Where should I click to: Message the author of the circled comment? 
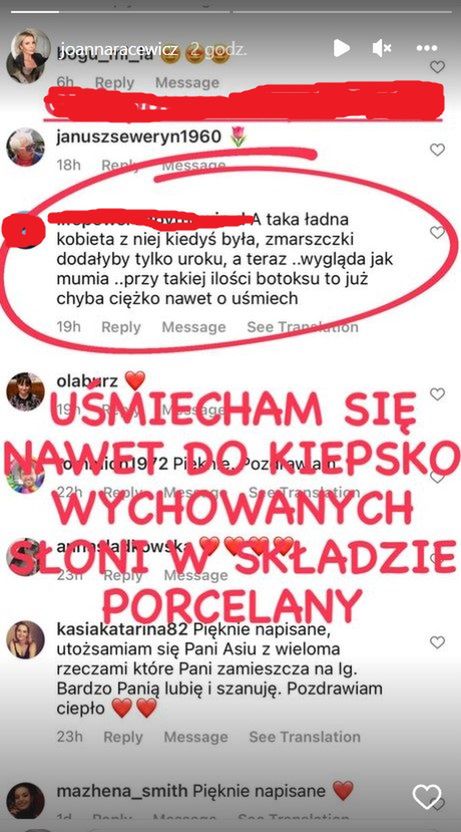(194, 327)
